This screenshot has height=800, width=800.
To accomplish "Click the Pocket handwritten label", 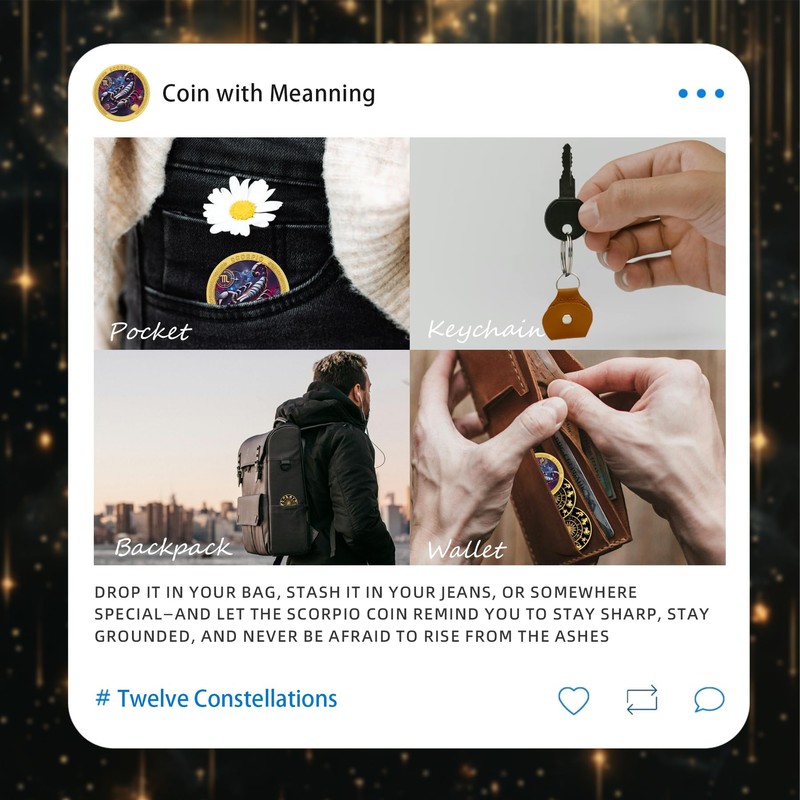I will pyautogui.click(x=151, y=332).
